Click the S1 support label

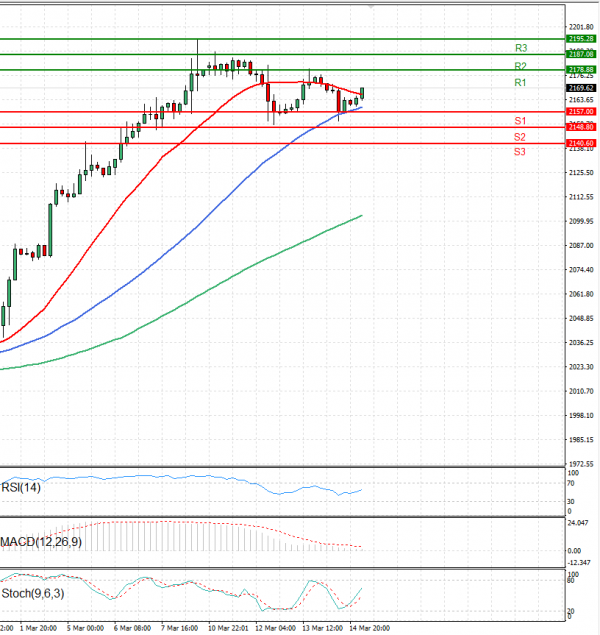pos(520,121)
